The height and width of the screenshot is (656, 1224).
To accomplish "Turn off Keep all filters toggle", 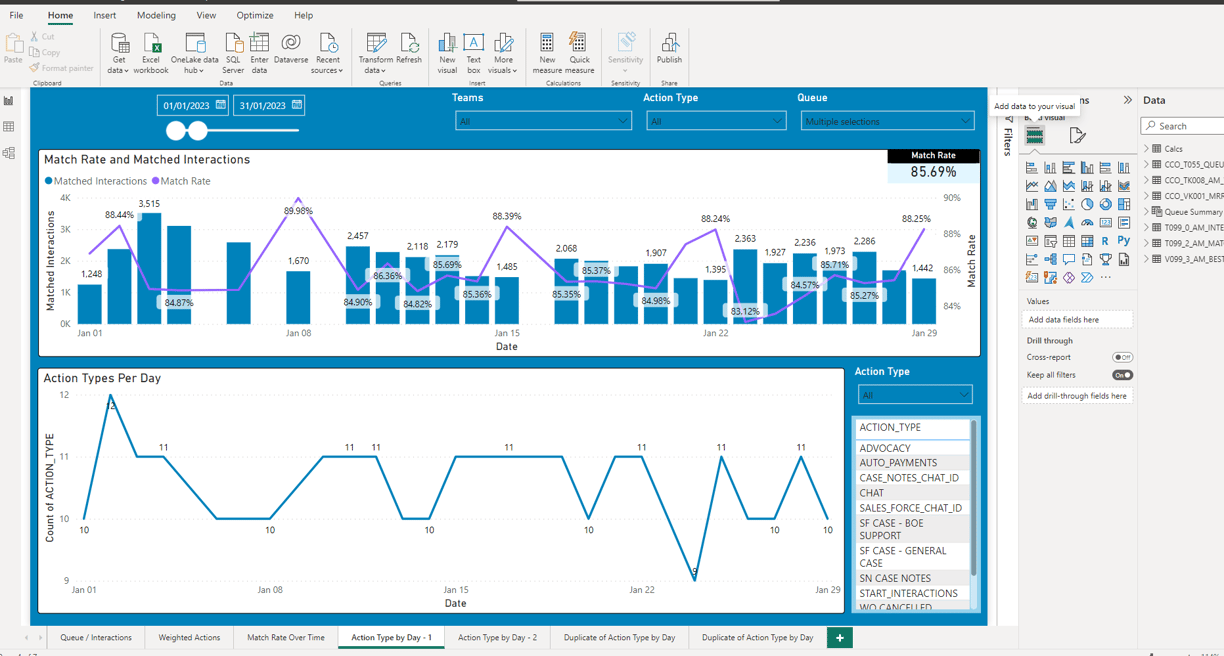I will point(1122,375).
